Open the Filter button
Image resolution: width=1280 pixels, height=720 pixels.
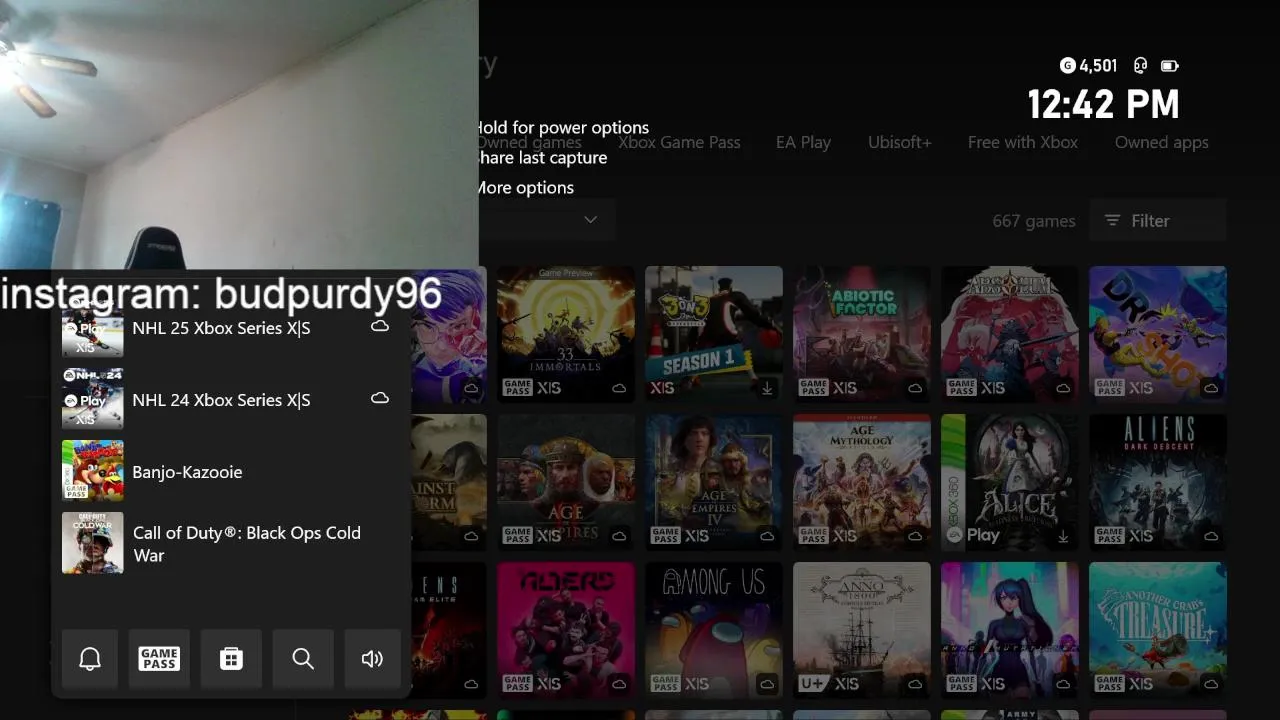tap(1158, 220)
